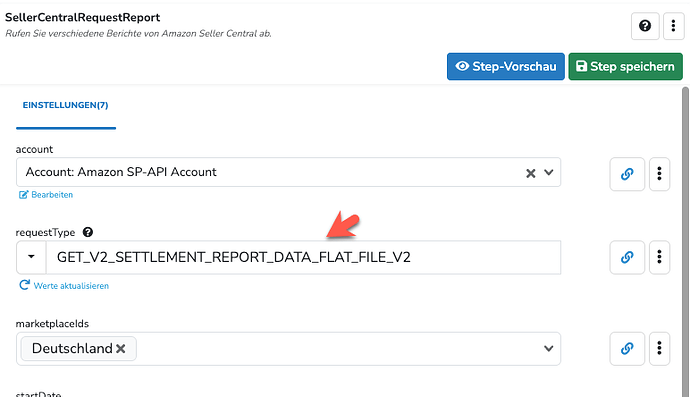Image resolution: width=690 pixels, height=397 pixels.
Task: Remove the Deutschland marketplace tag
Action: pyautogui.click(x=121, y=349)
